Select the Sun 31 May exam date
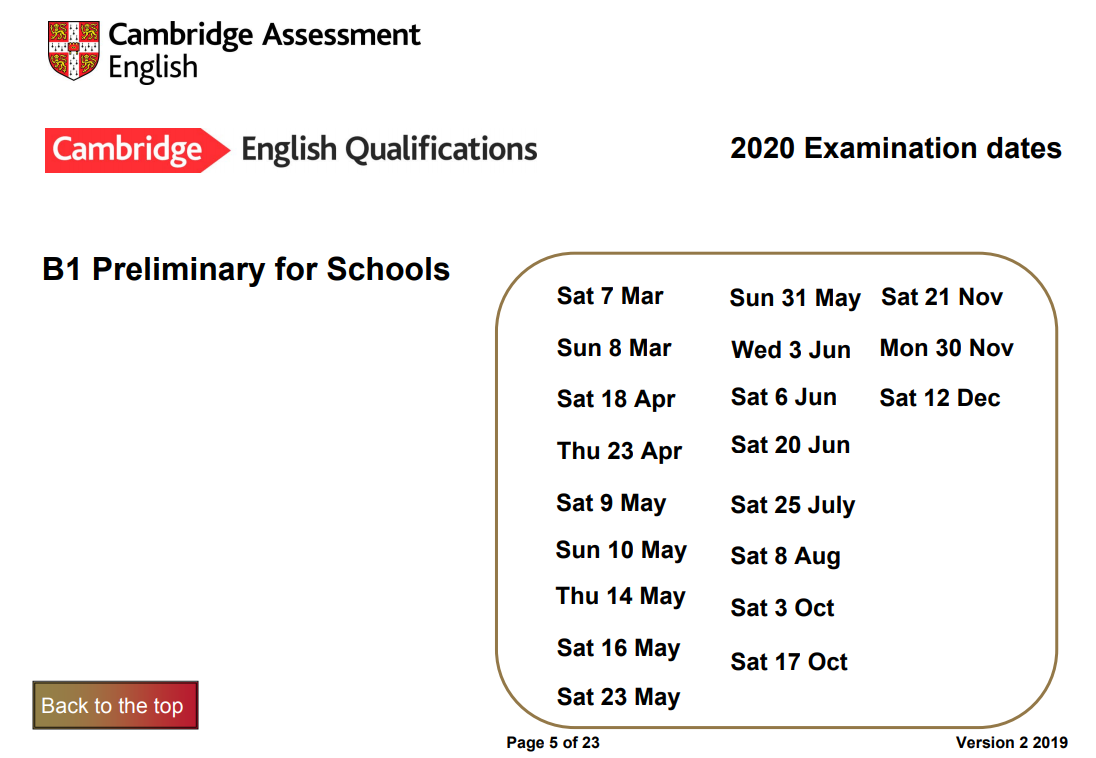Screen dimensions: 1096x758 (x=795, y=298)
